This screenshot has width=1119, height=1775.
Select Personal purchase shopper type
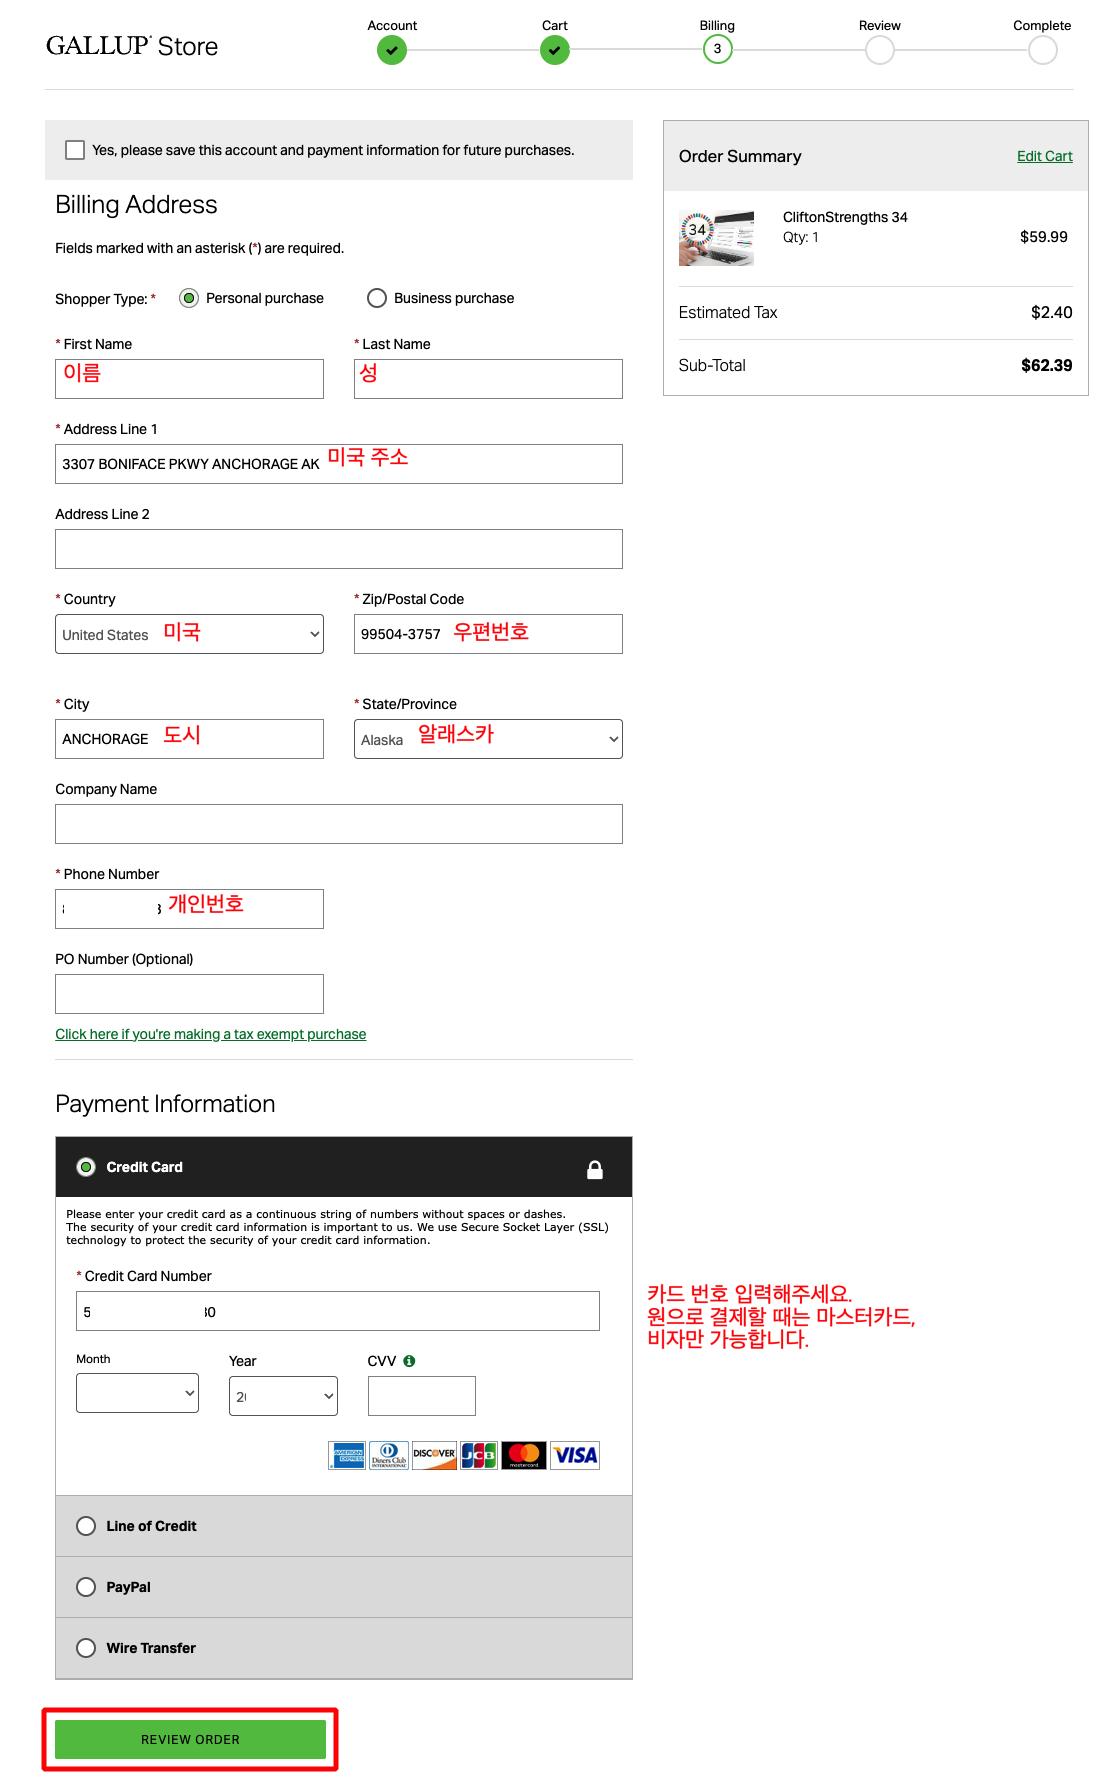coord(189,298)
